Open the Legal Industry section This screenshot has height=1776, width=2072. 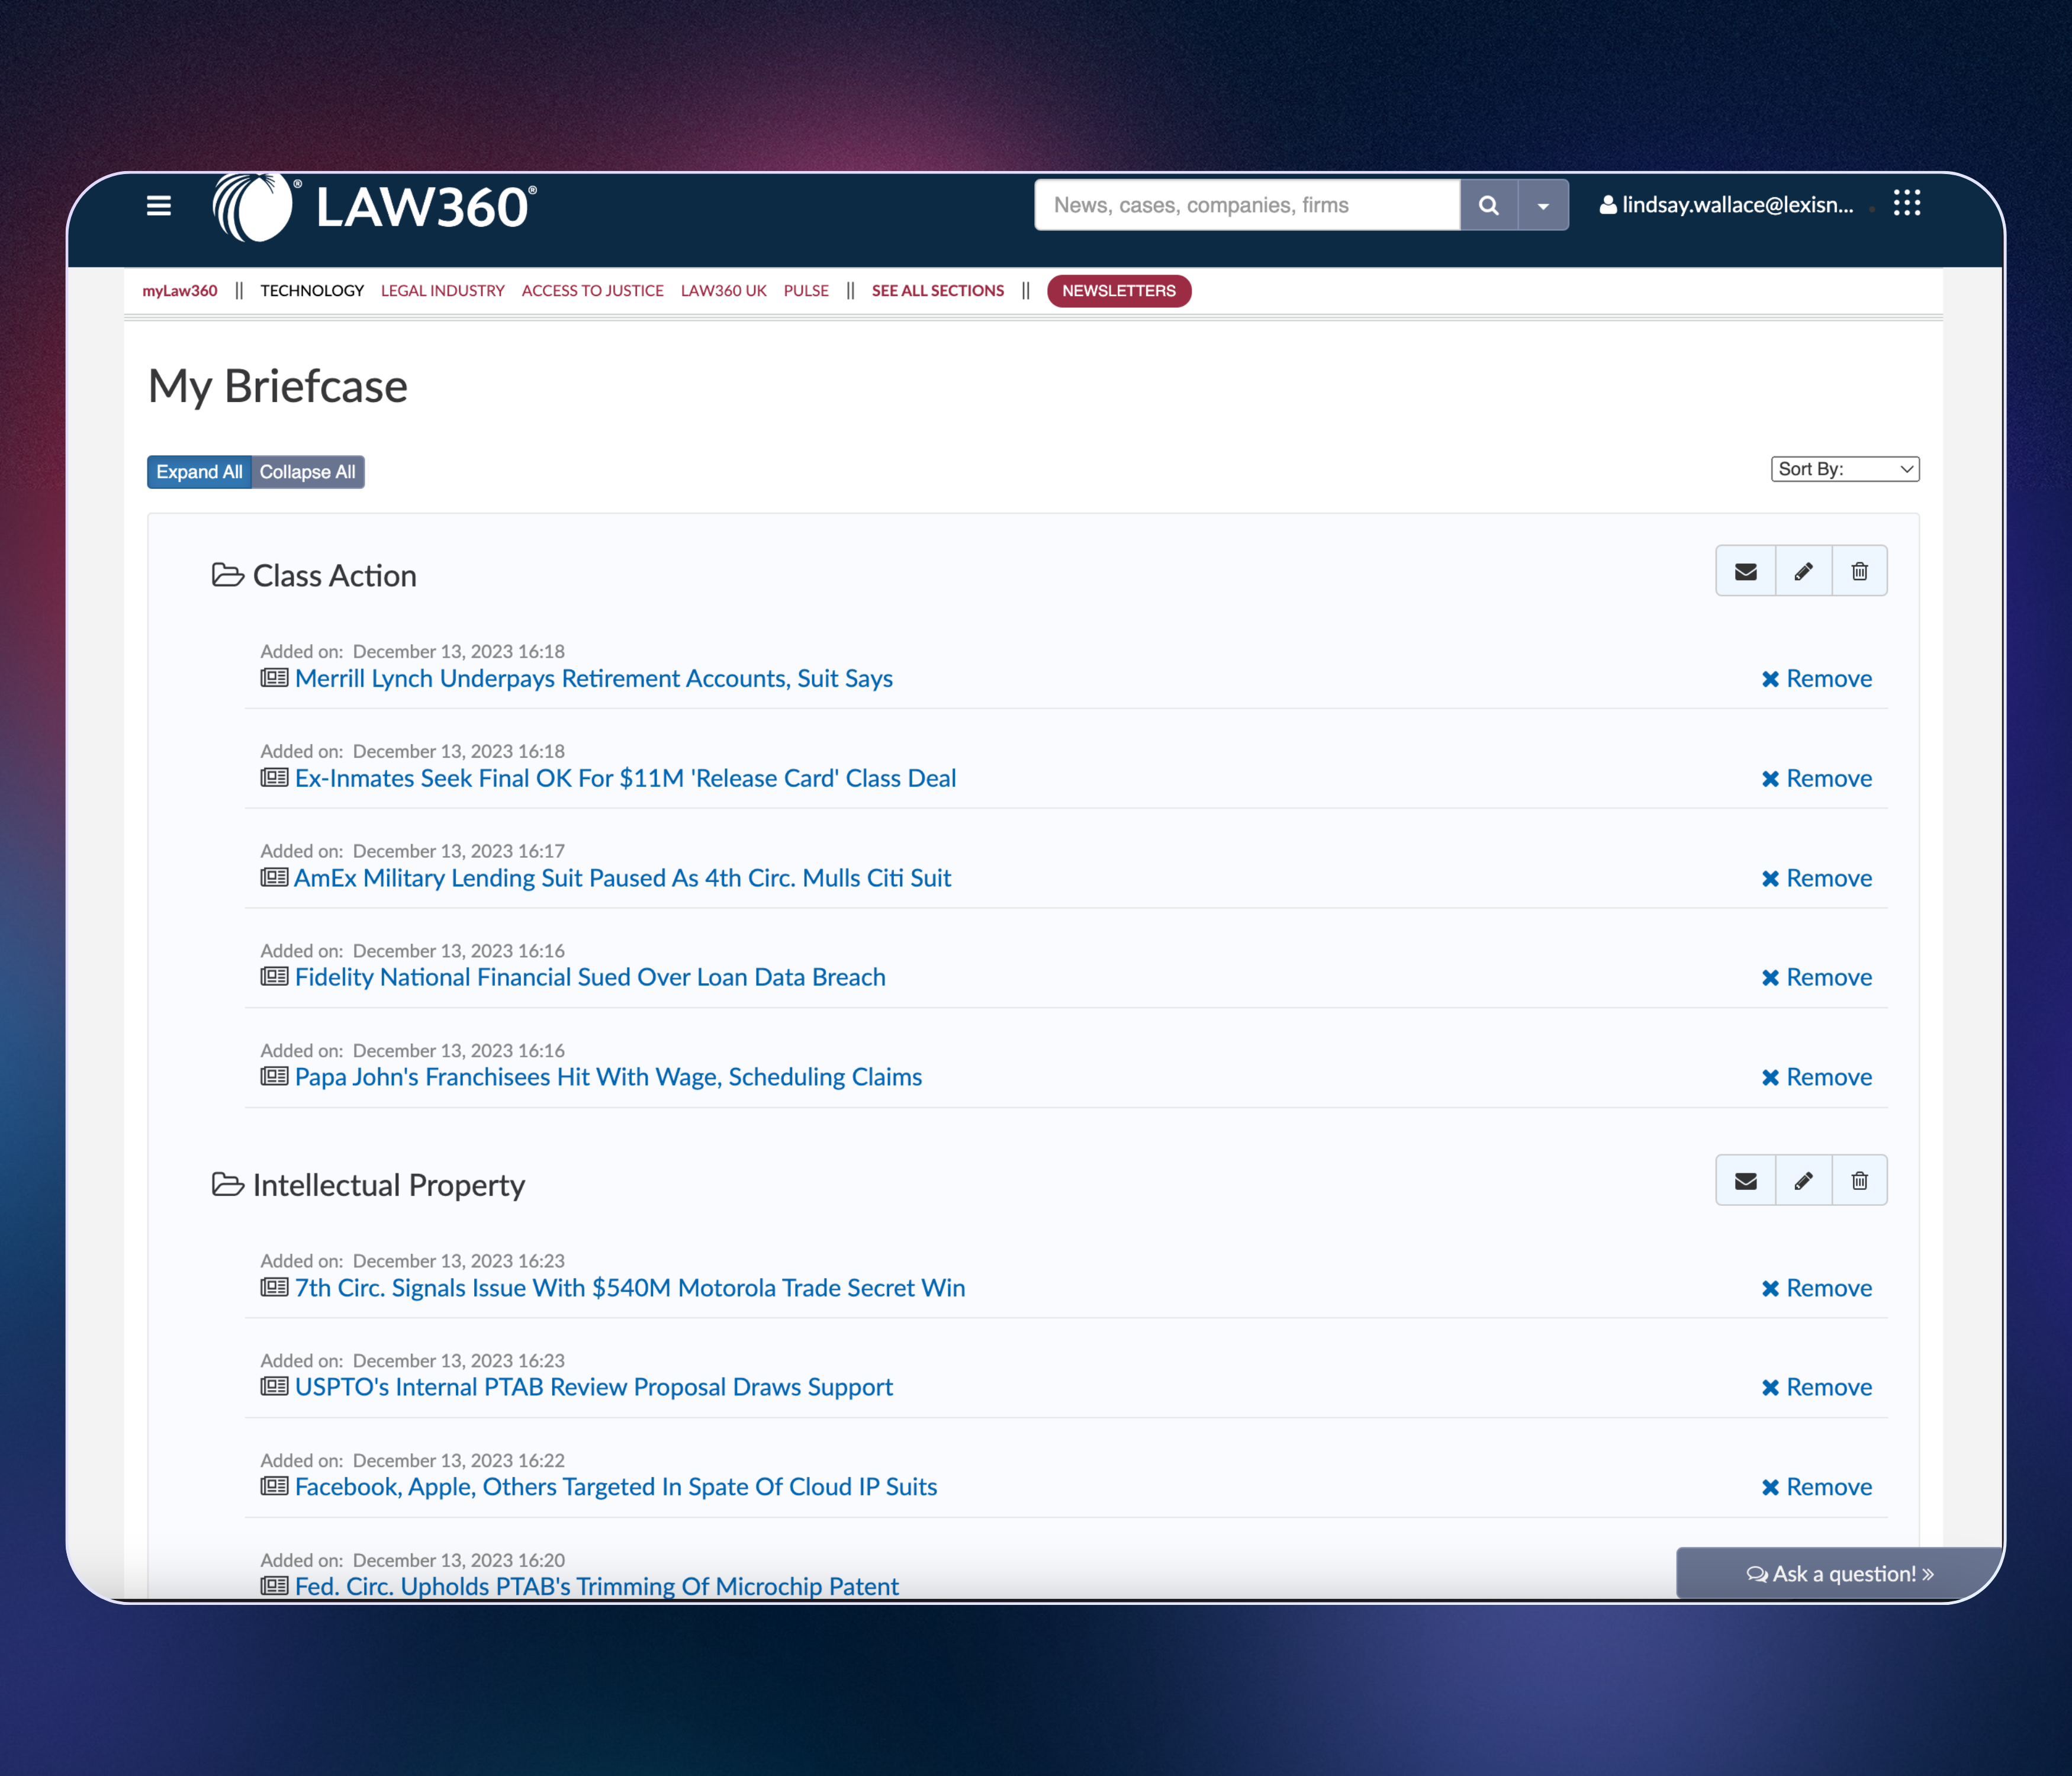click(x=443, y=291)
